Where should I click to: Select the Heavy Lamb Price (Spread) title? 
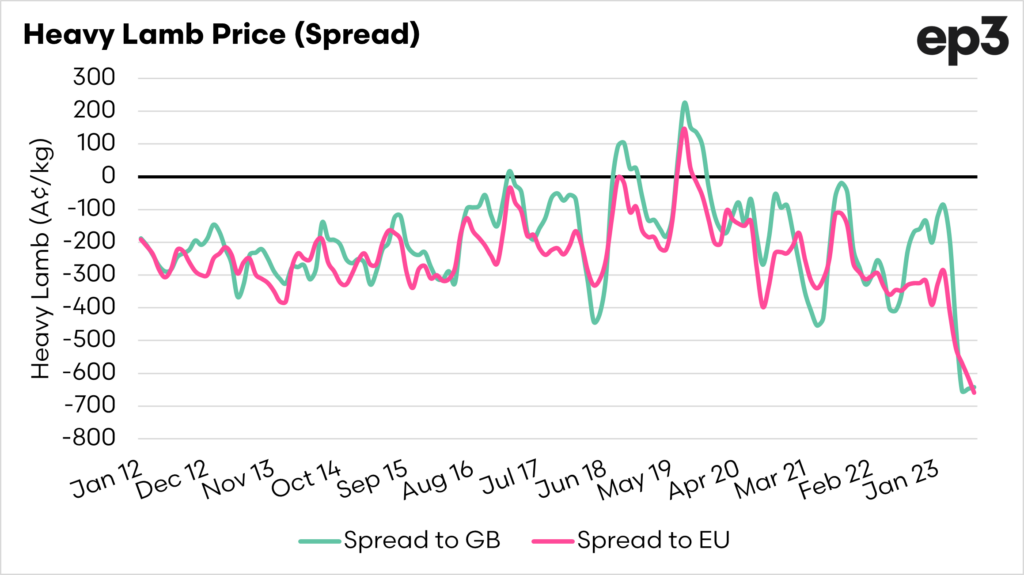[220, 35]
